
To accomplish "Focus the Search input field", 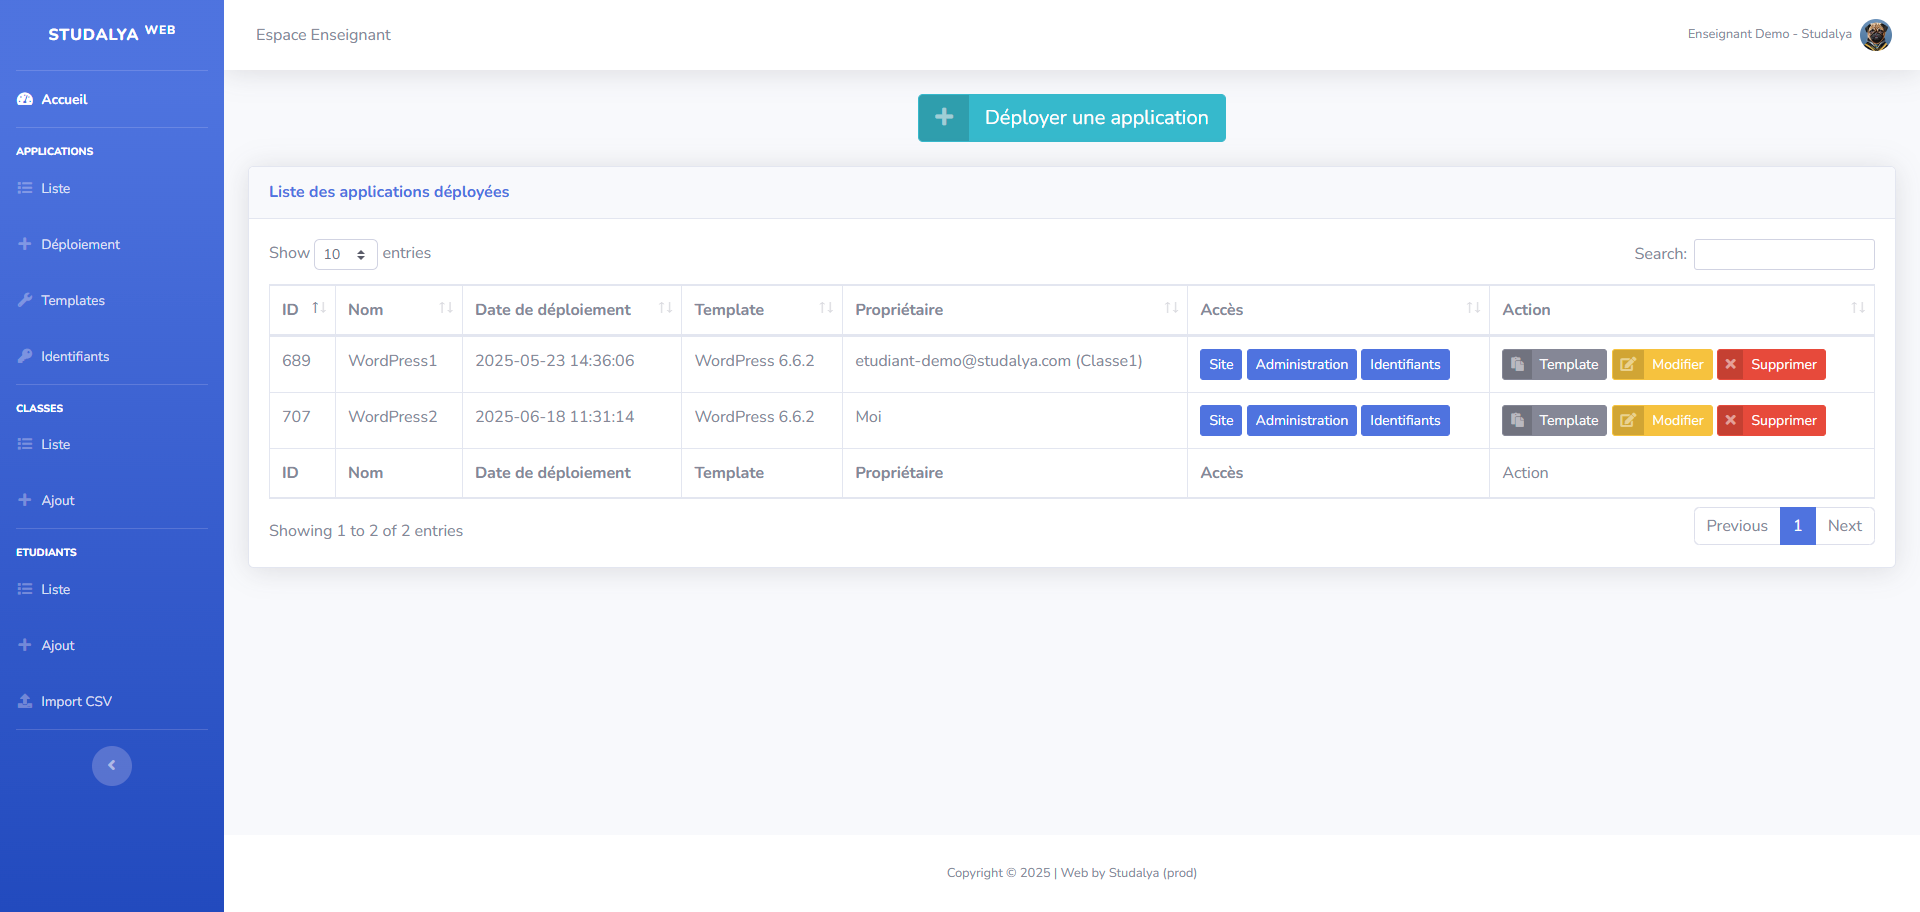I will [x=1784, y=254].
